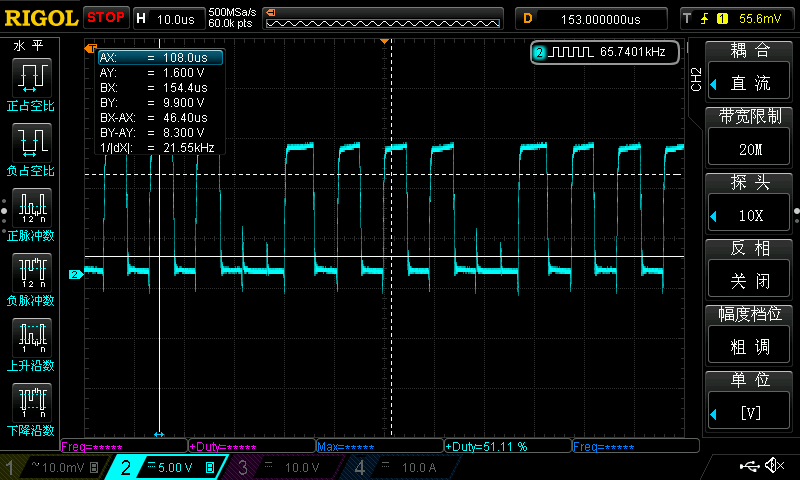
Task: Switch to channel 2 tab
Action: coord(167,467)
